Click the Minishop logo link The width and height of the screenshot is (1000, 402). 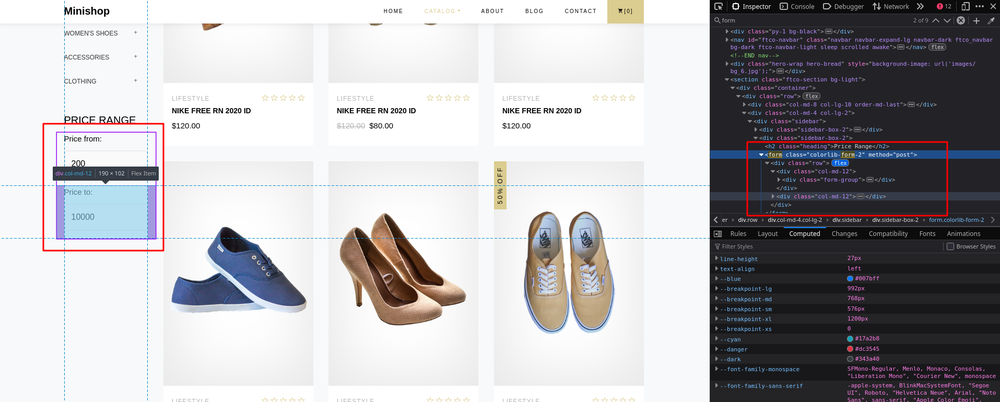[x=87, y=11]
